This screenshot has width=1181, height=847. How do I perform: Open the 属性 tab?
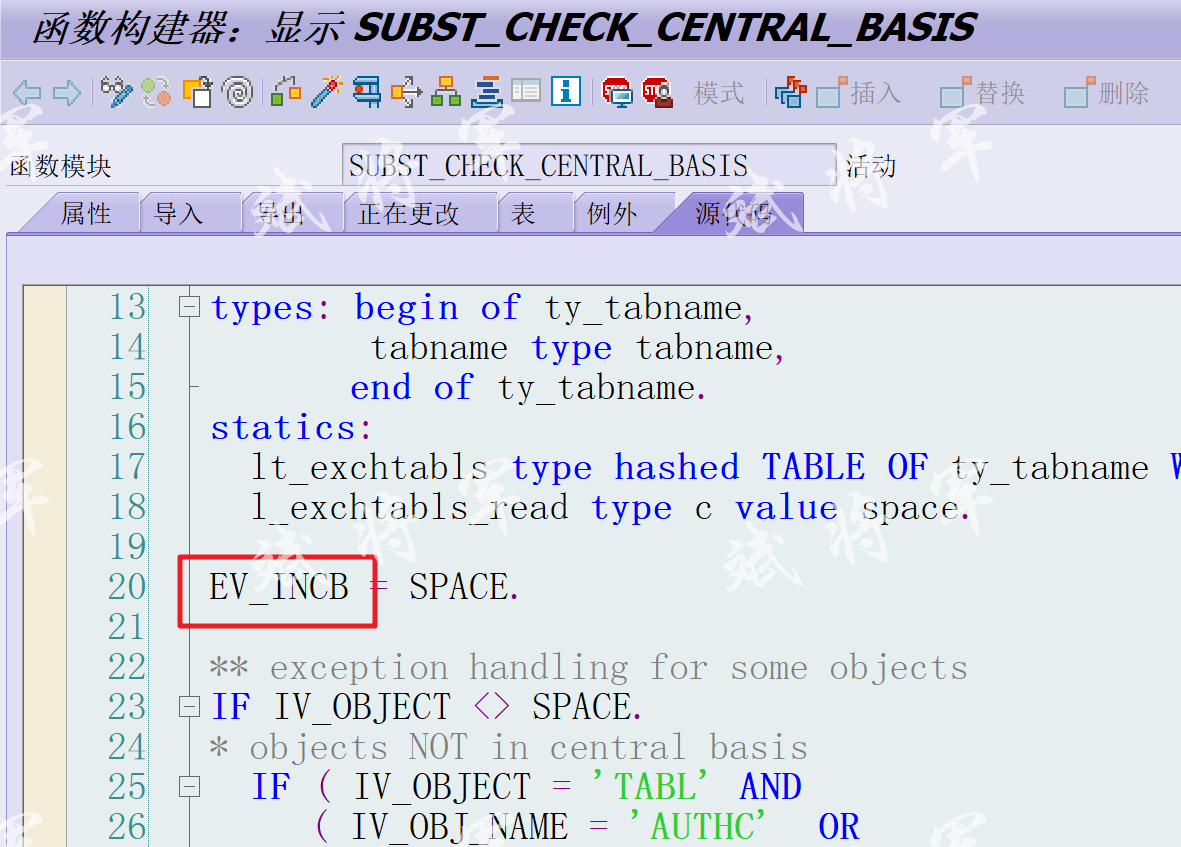point(86,214)
